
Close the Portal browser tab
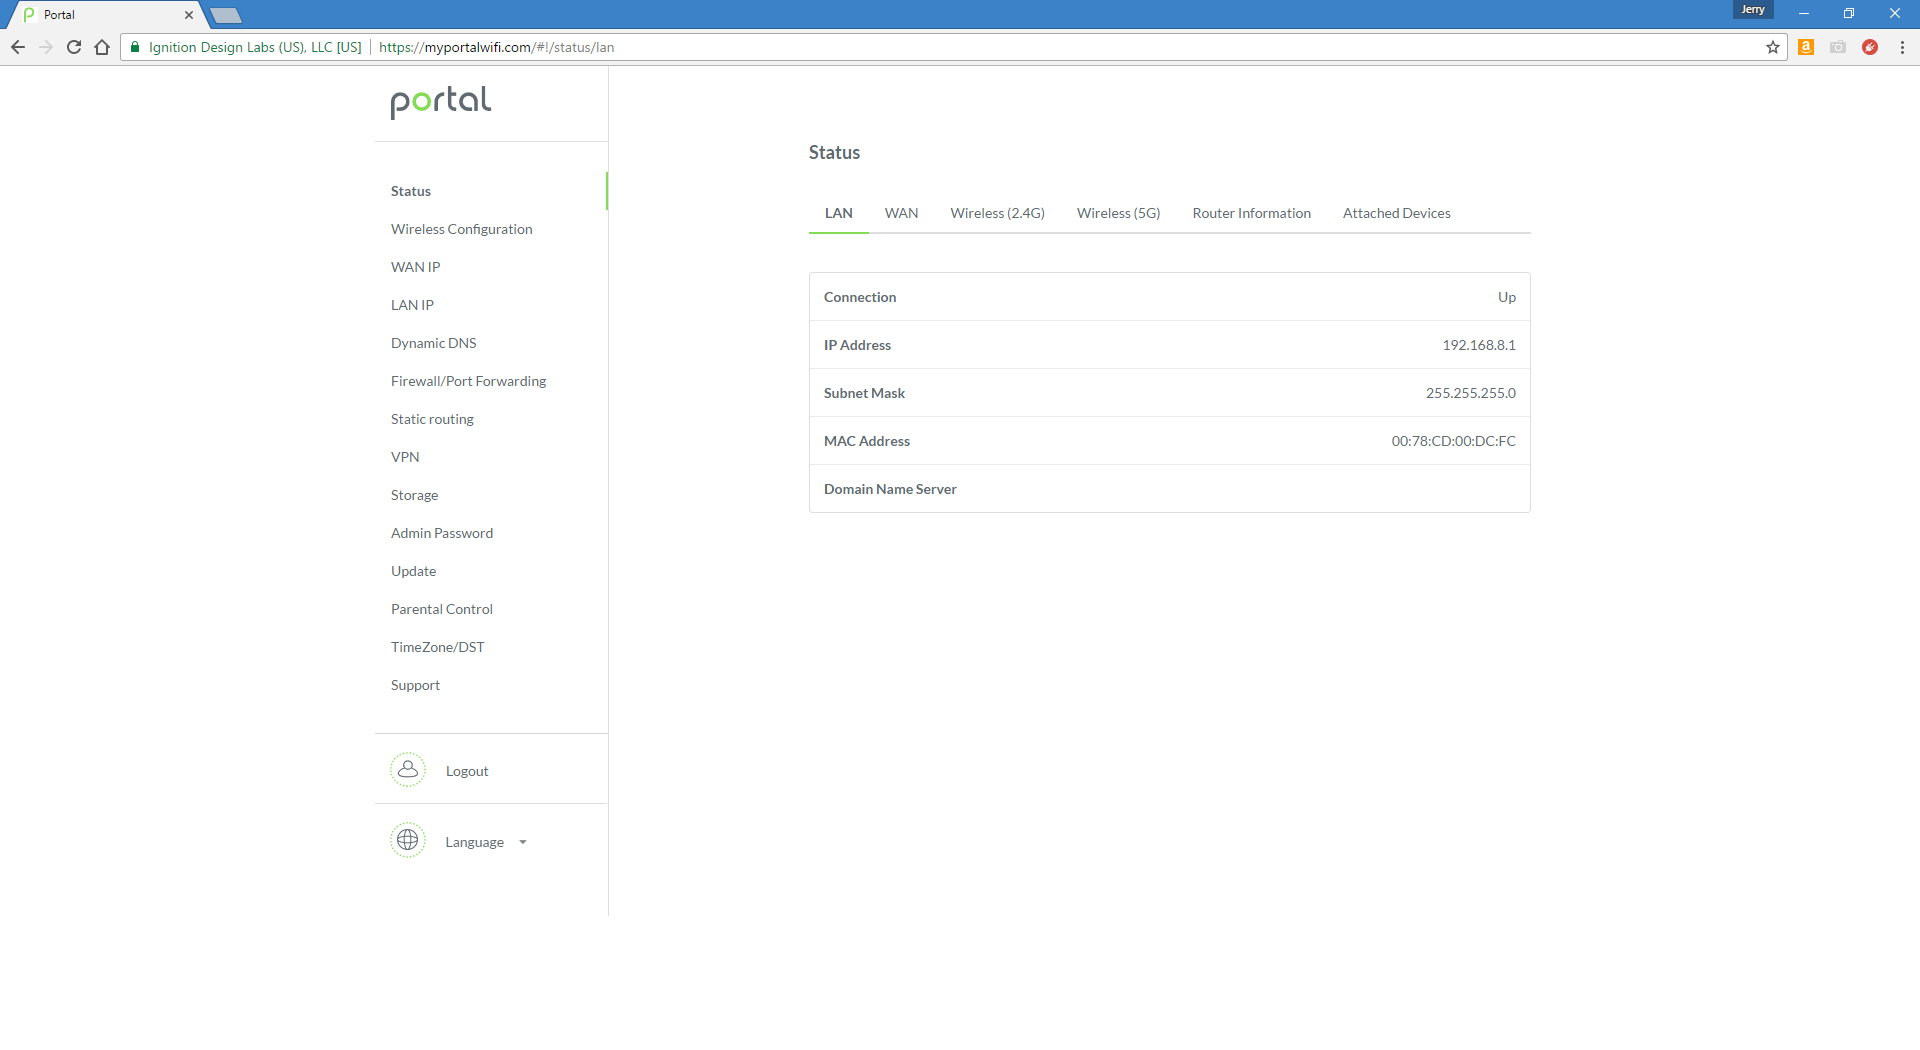pos(189,15)
